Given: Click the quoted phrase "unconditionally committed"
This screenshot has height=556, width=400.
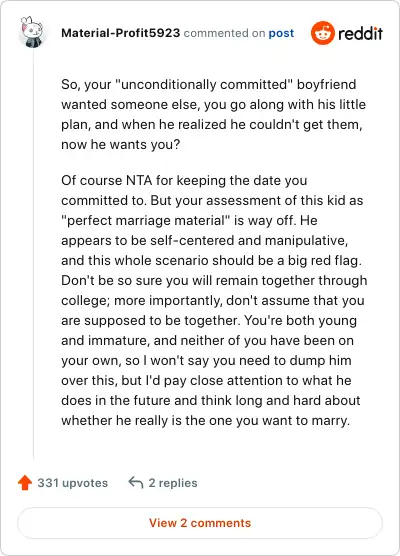Looking at the screenshot, I should tap(204, 84).
